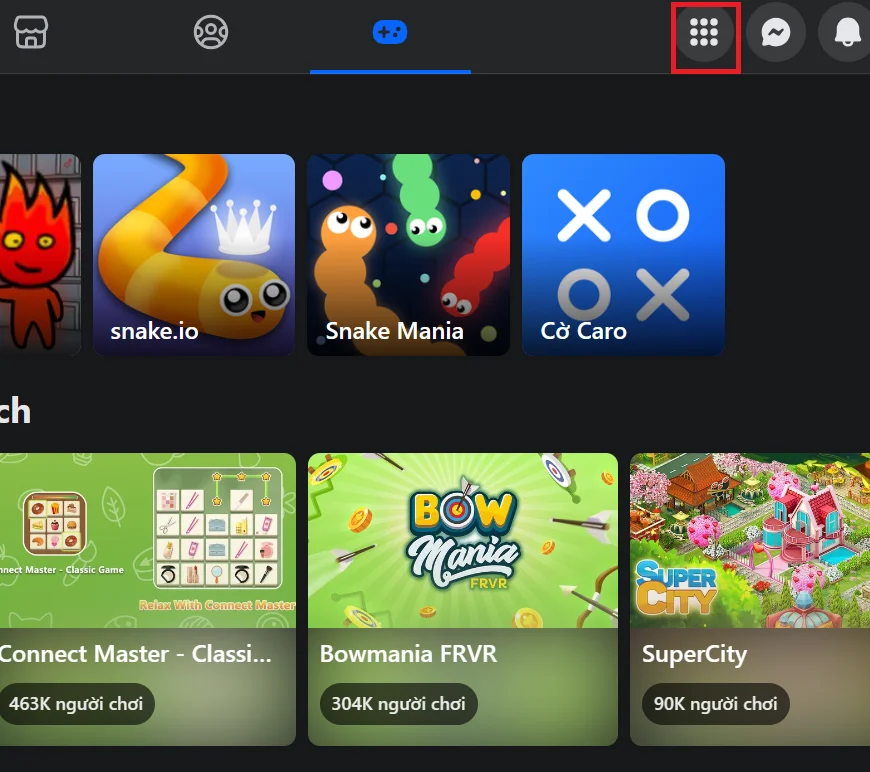Start the SuperCity game
This screenshot has width=870, height=772.
point(750,540)
